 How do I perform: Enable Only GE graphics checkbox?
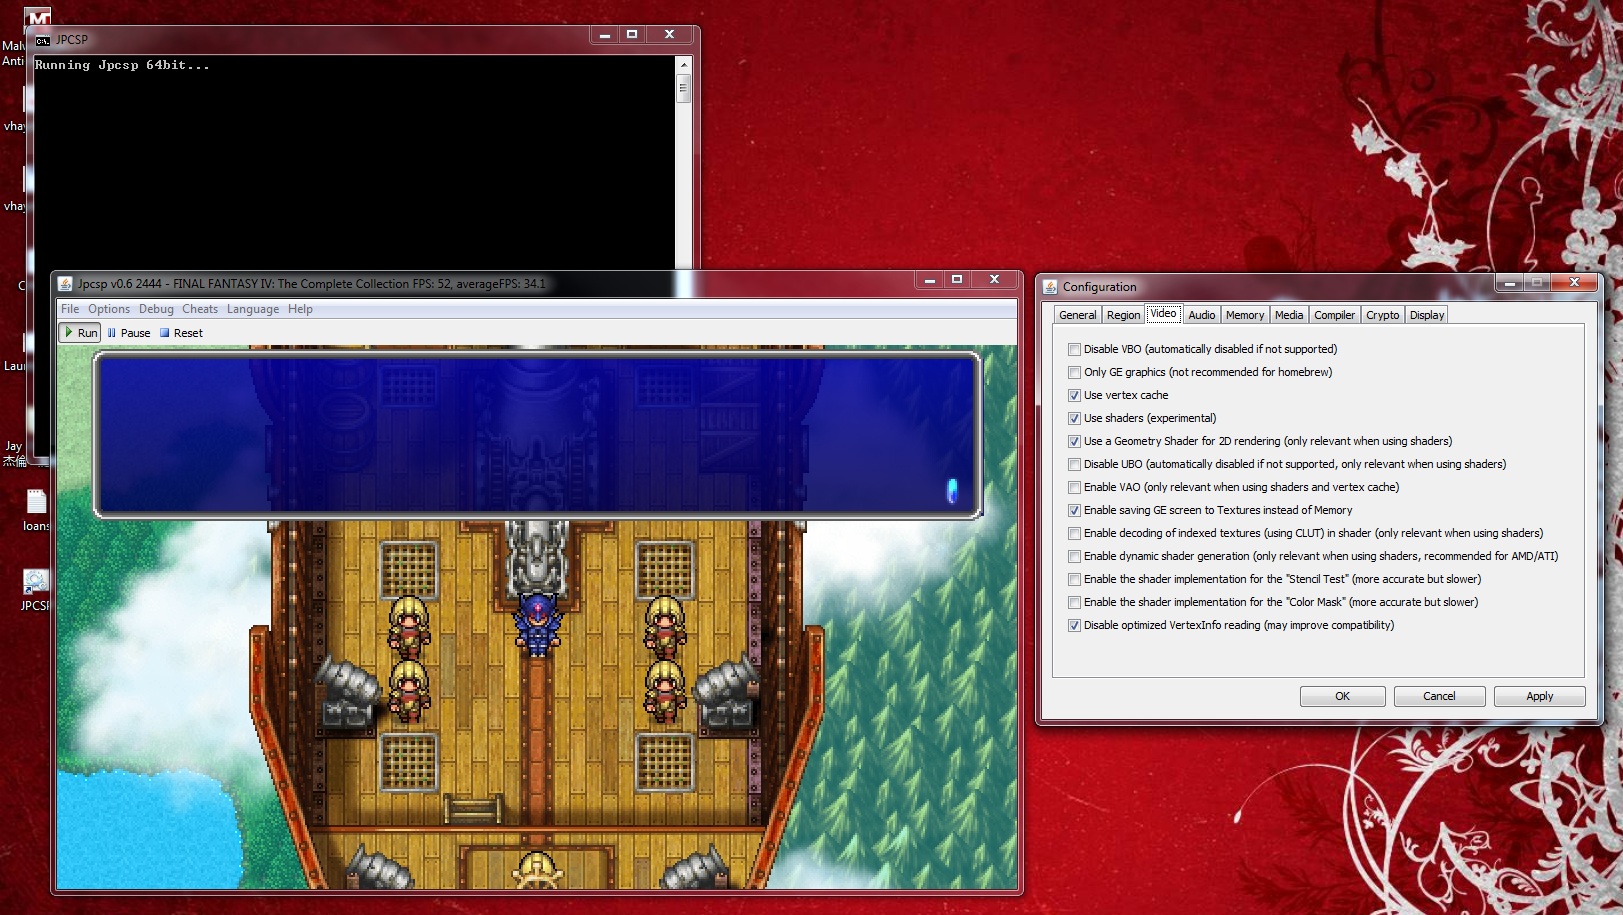[1074, 373]
